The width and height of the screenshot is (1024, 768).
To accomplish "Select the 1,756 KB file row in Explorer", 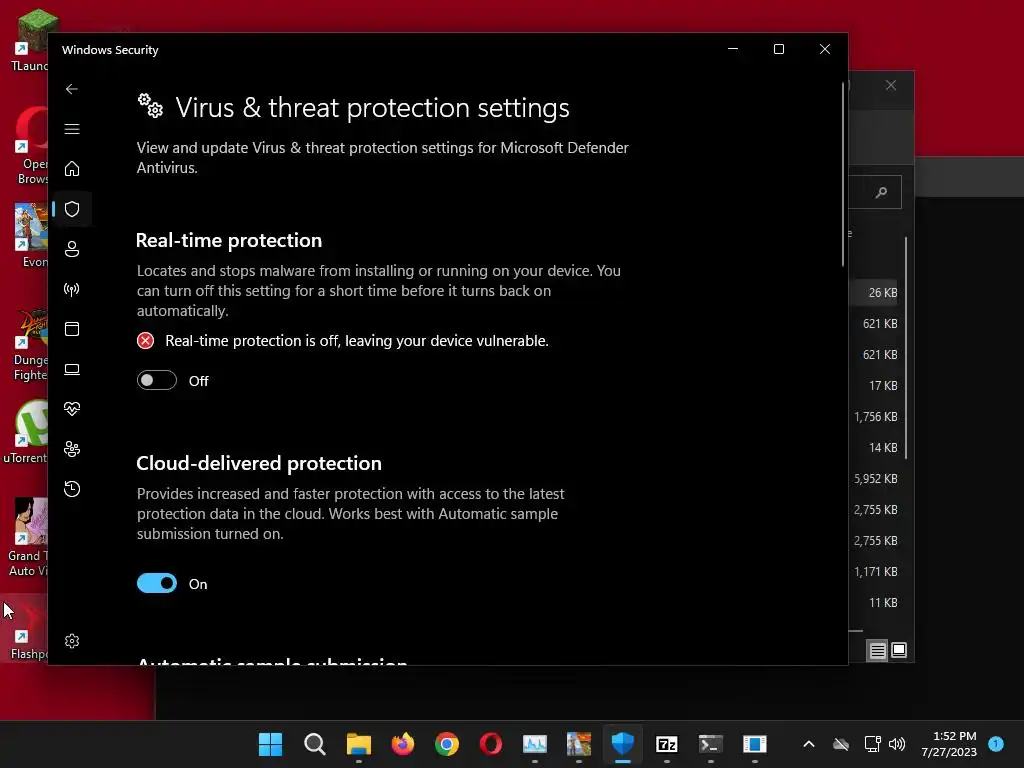I will coord(876,417).
